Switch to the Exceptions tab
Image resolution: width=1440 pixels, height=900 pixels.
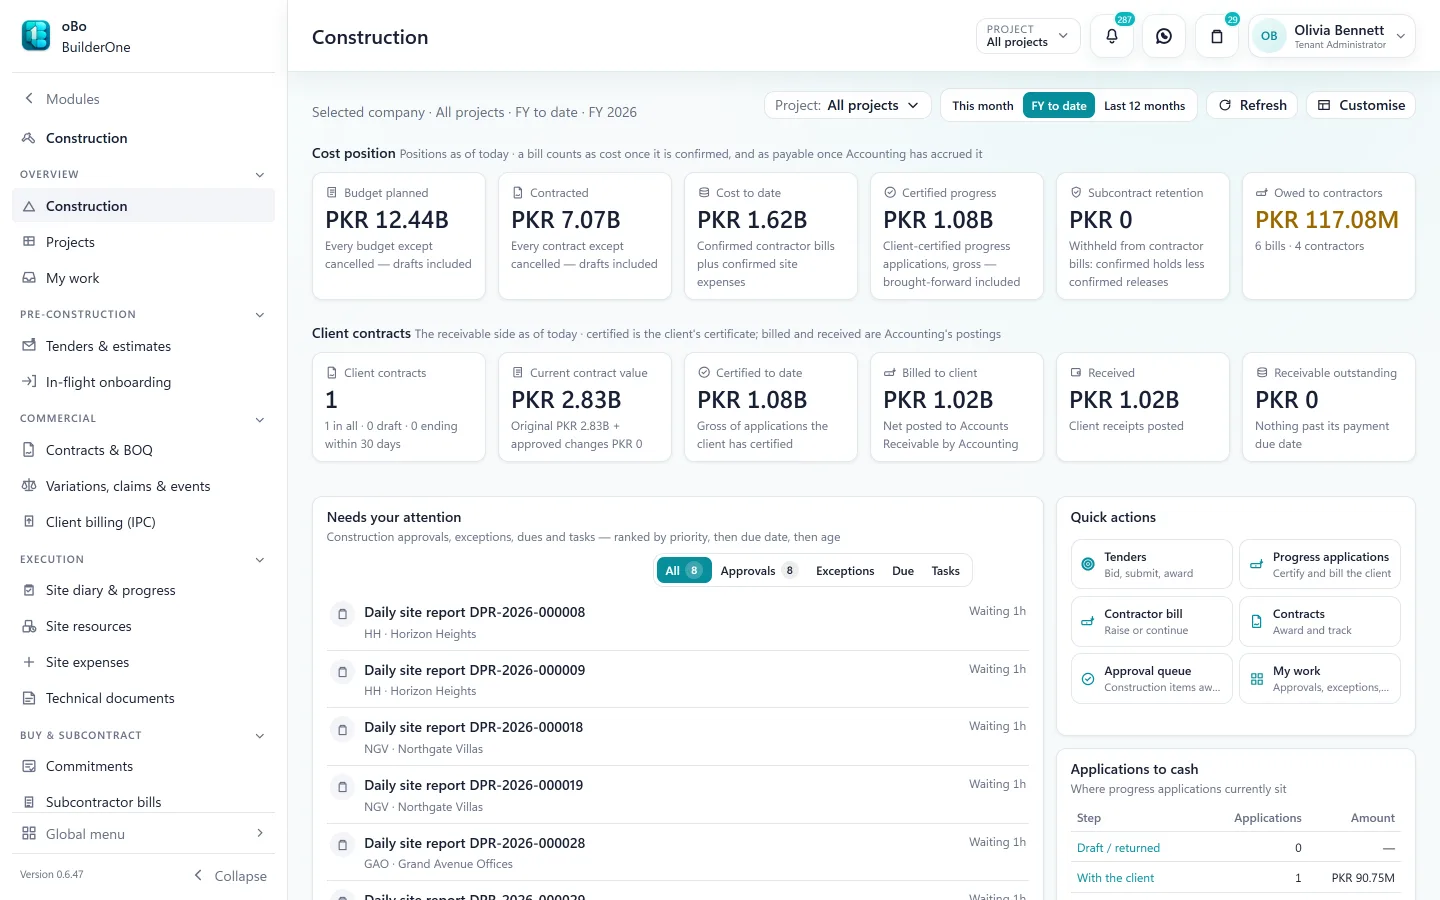pyautogui.click(x=845, y=571)
